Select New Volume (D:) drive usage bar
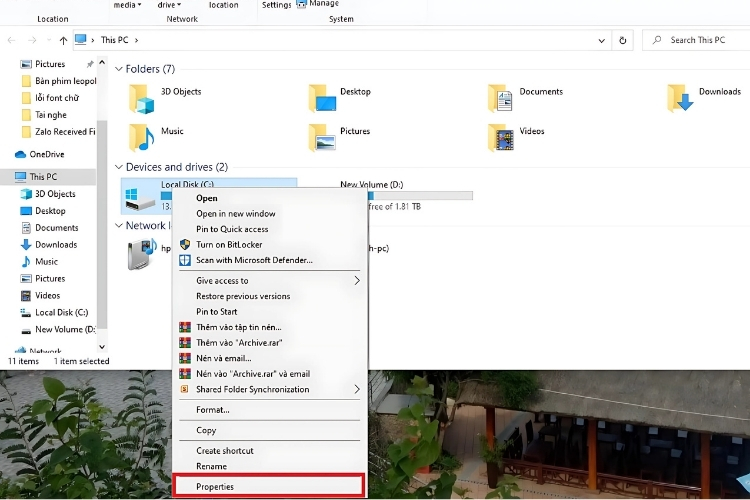 pos(406,196)
